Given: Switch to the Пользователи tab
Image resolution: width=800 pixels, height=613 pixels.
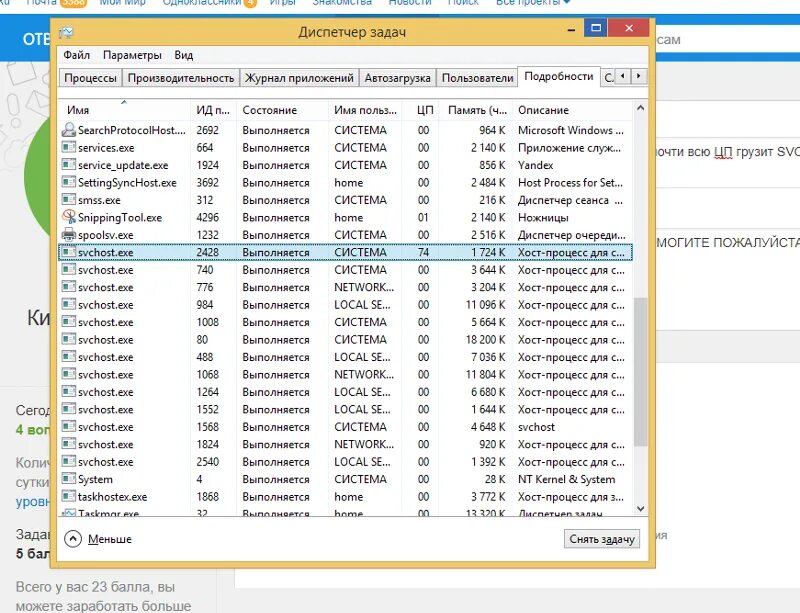Looking at the screenshot, I should tap(477, 78).
